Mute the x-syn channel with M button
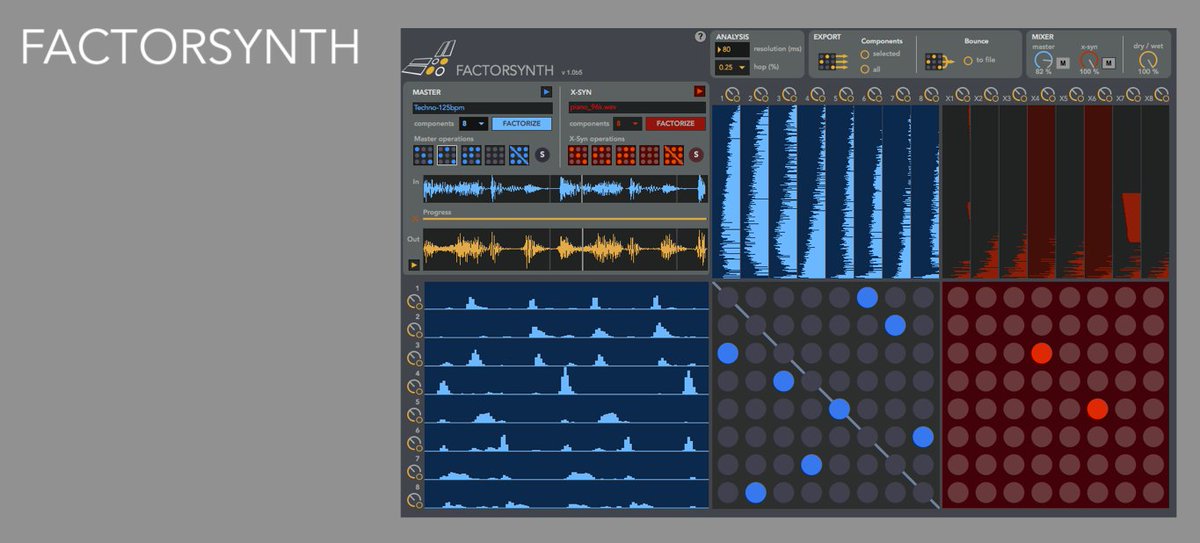This screenshot has height=543, width=1200. pos(1109,63)
